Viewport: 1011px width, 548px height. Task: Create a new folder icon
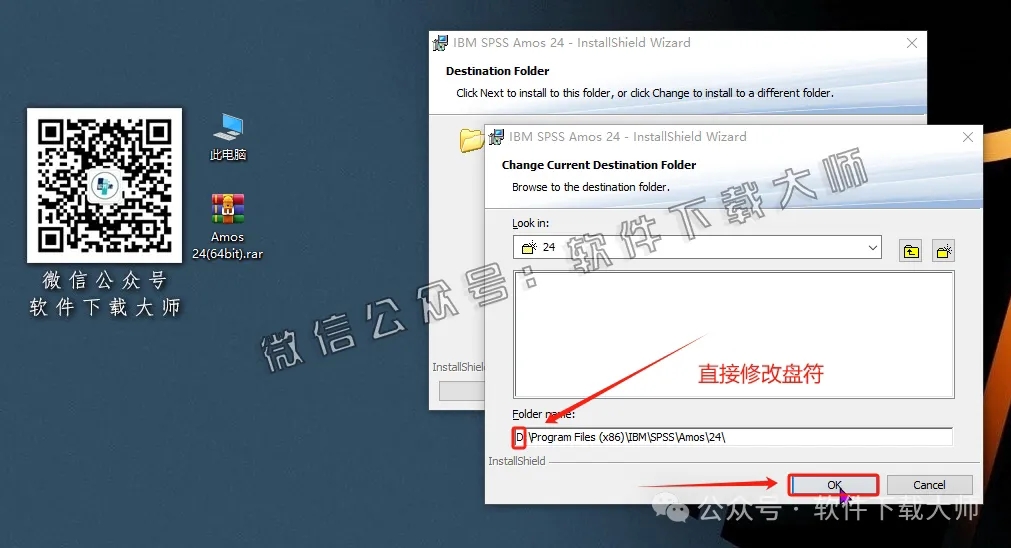click(x=943, y=251)
